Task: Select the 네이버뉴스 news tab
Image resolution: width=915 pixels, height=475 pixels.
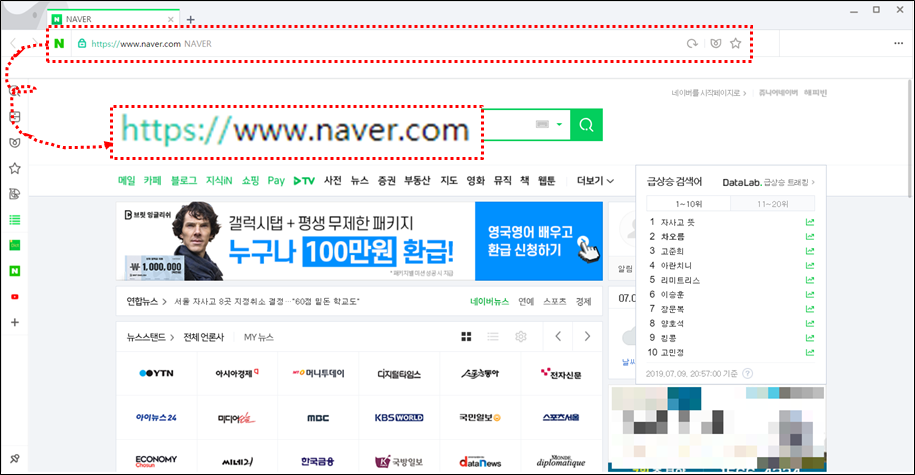Action: [490, 302]
